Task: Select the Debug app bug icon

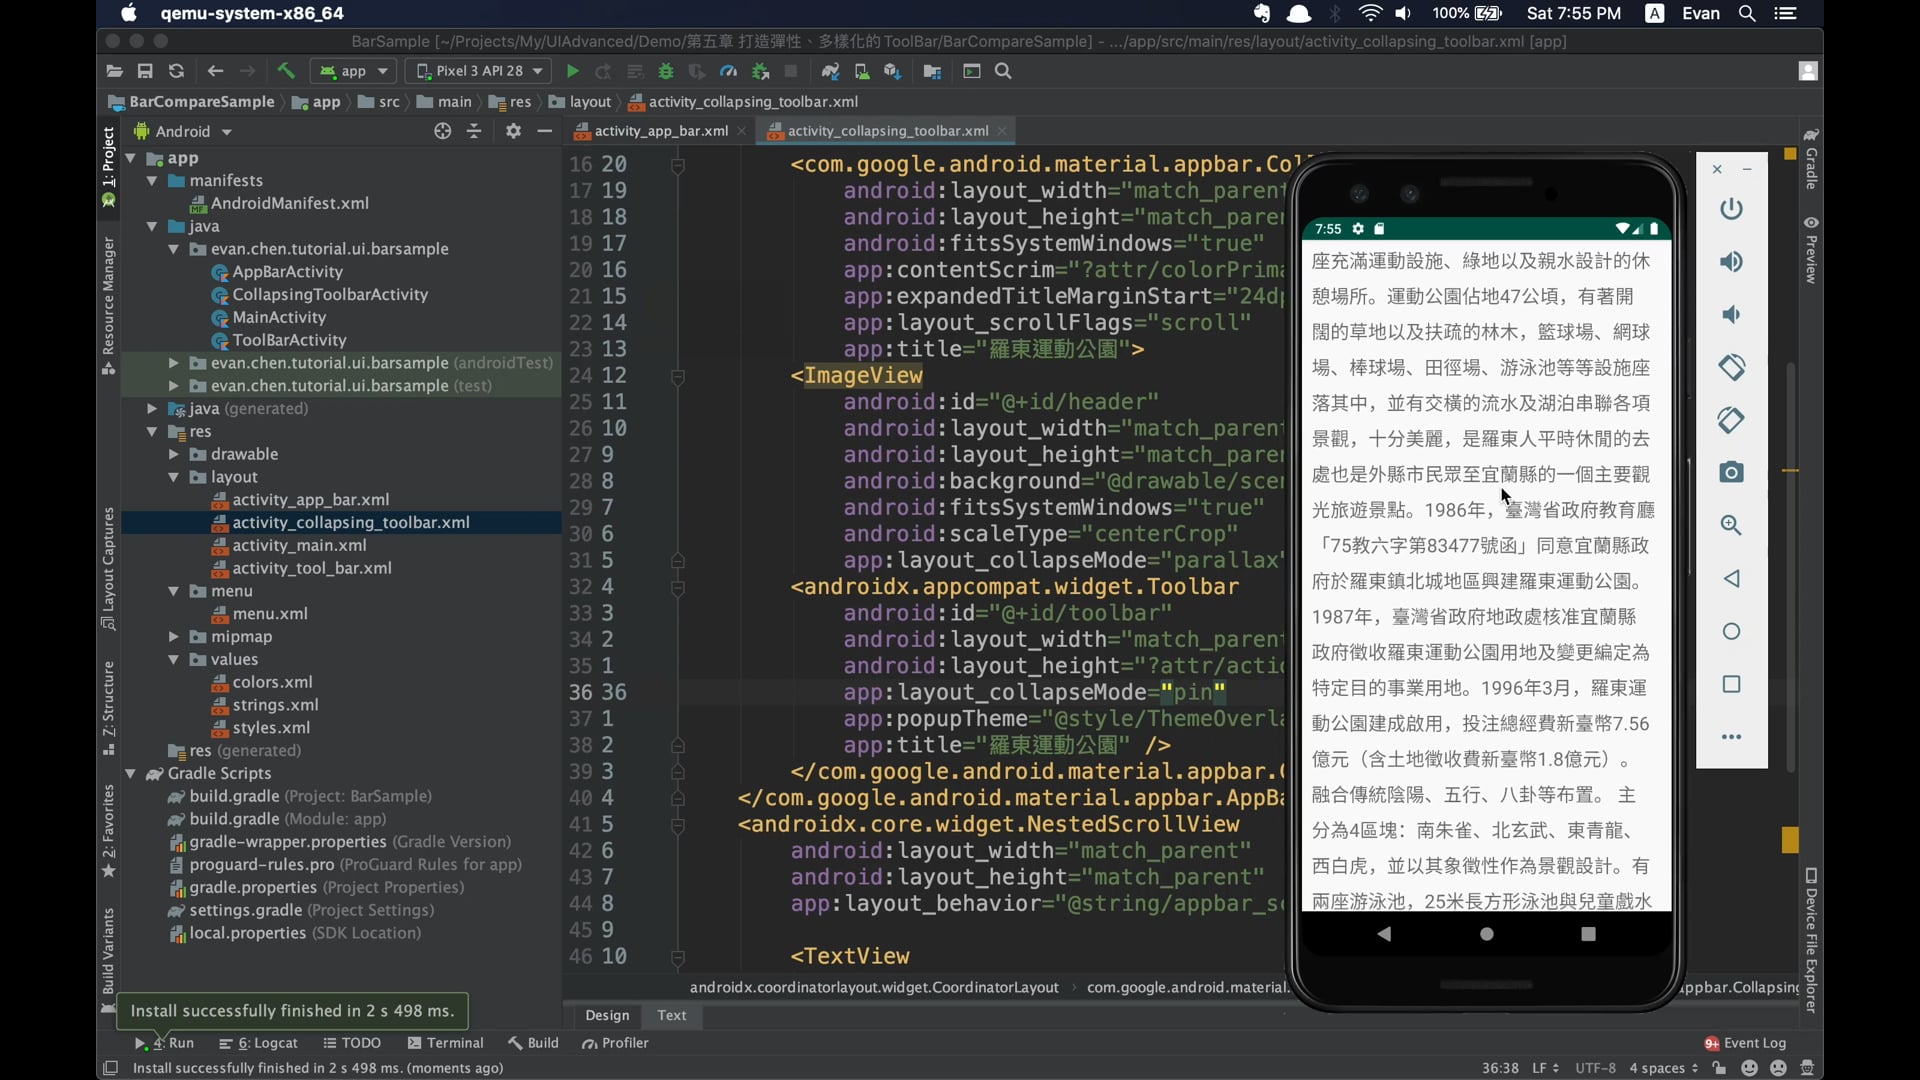Action: pos(666,71)
